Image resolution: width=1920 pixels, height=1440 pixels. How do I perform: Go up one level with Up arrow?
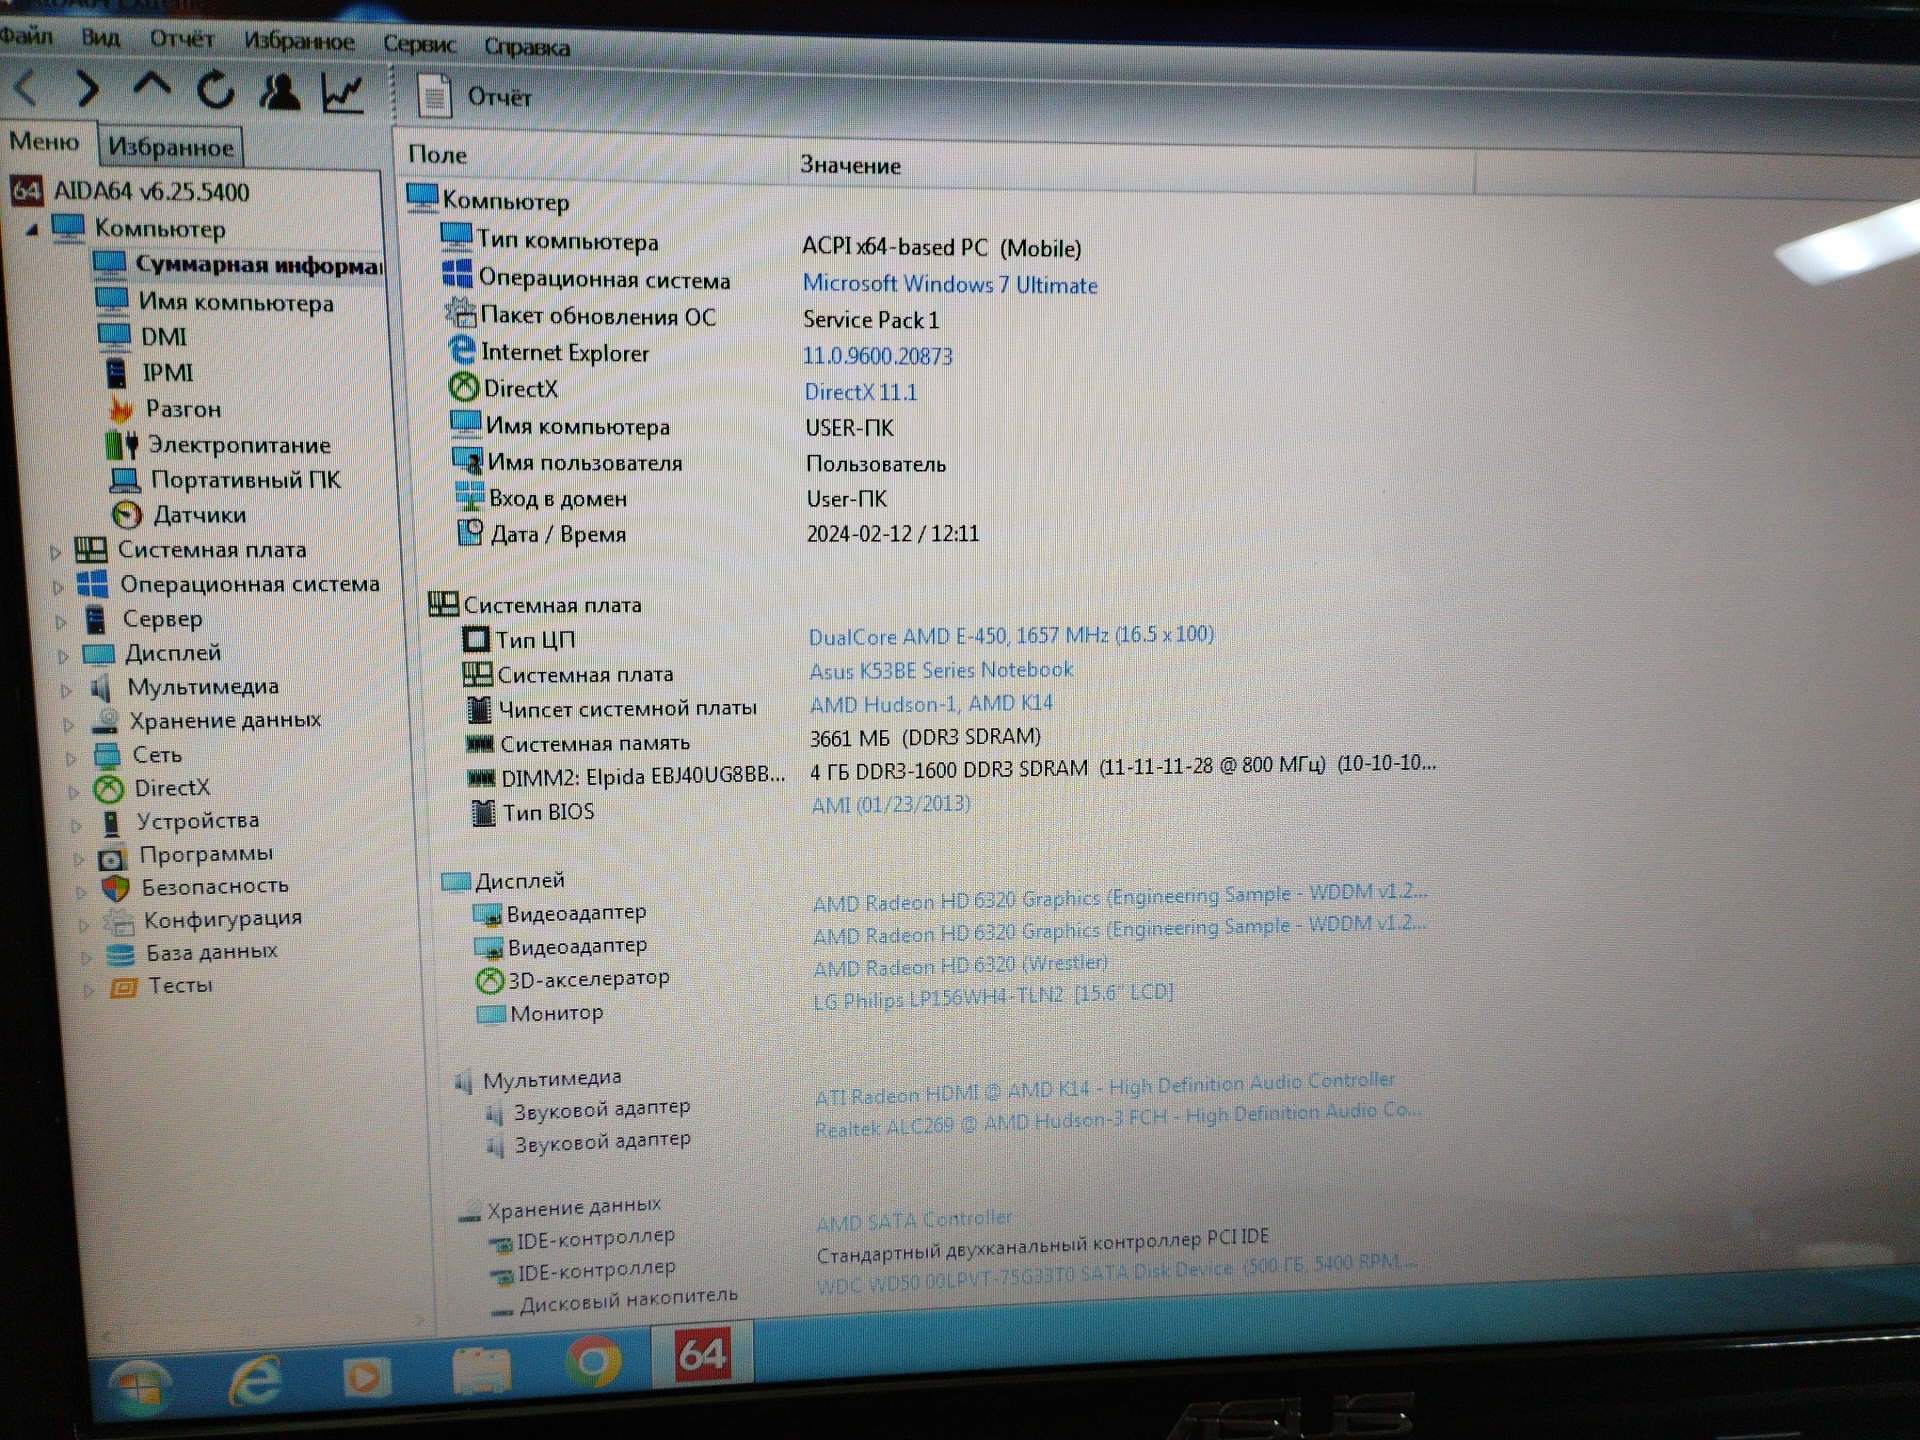pos(152,86)
